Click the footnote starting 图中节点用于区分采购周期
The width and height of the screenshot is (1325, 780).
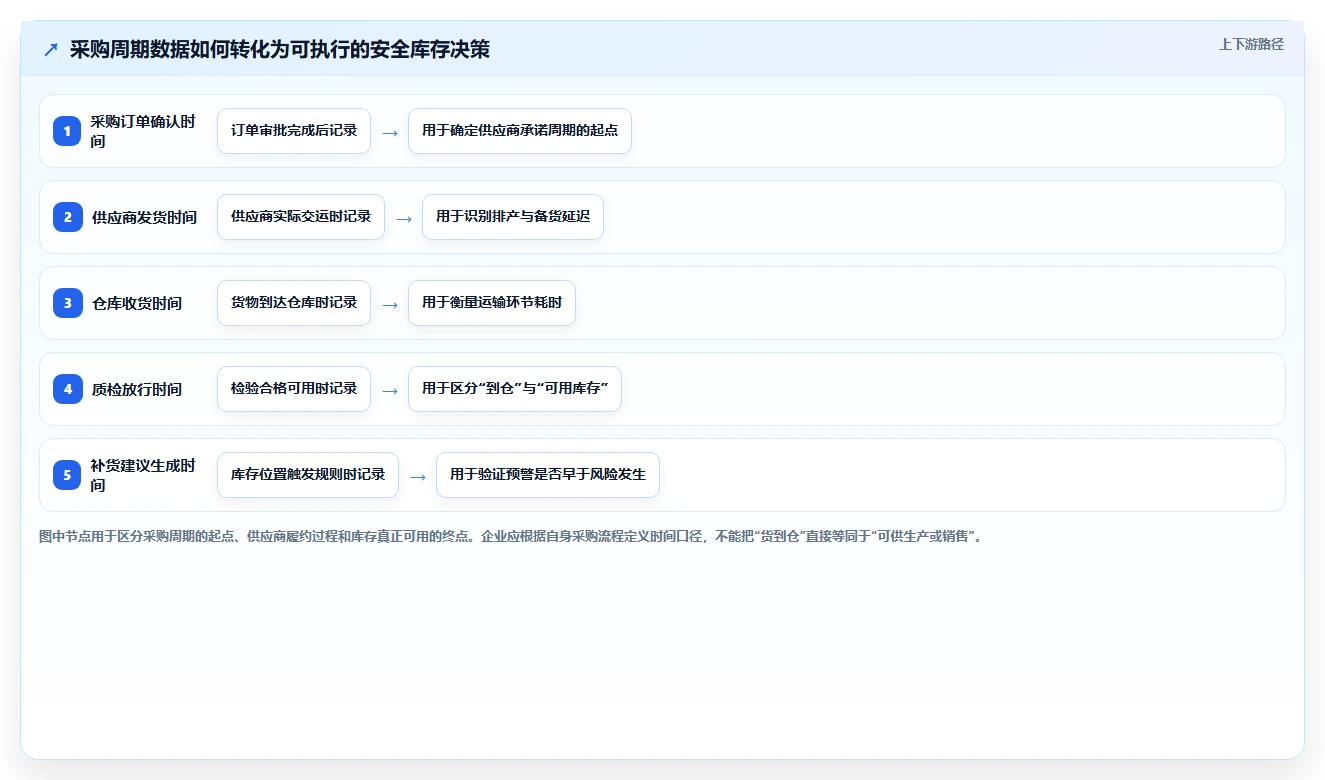(x=512, y=537)
